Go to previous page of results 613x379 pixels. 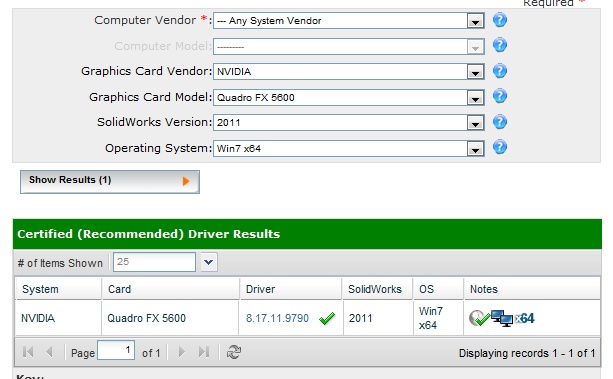[x=49, y=352]
